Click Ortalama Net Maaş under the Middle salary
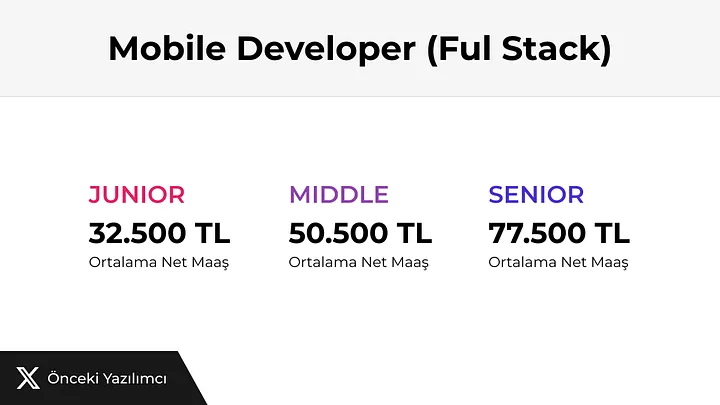Viewport: 720px width, 405px height. [358, 262]
